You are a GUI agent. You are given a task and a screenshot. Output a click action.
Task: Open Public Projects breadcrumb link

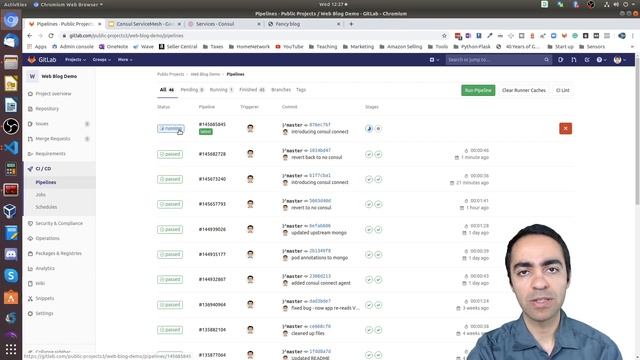[x=171, y=74]
